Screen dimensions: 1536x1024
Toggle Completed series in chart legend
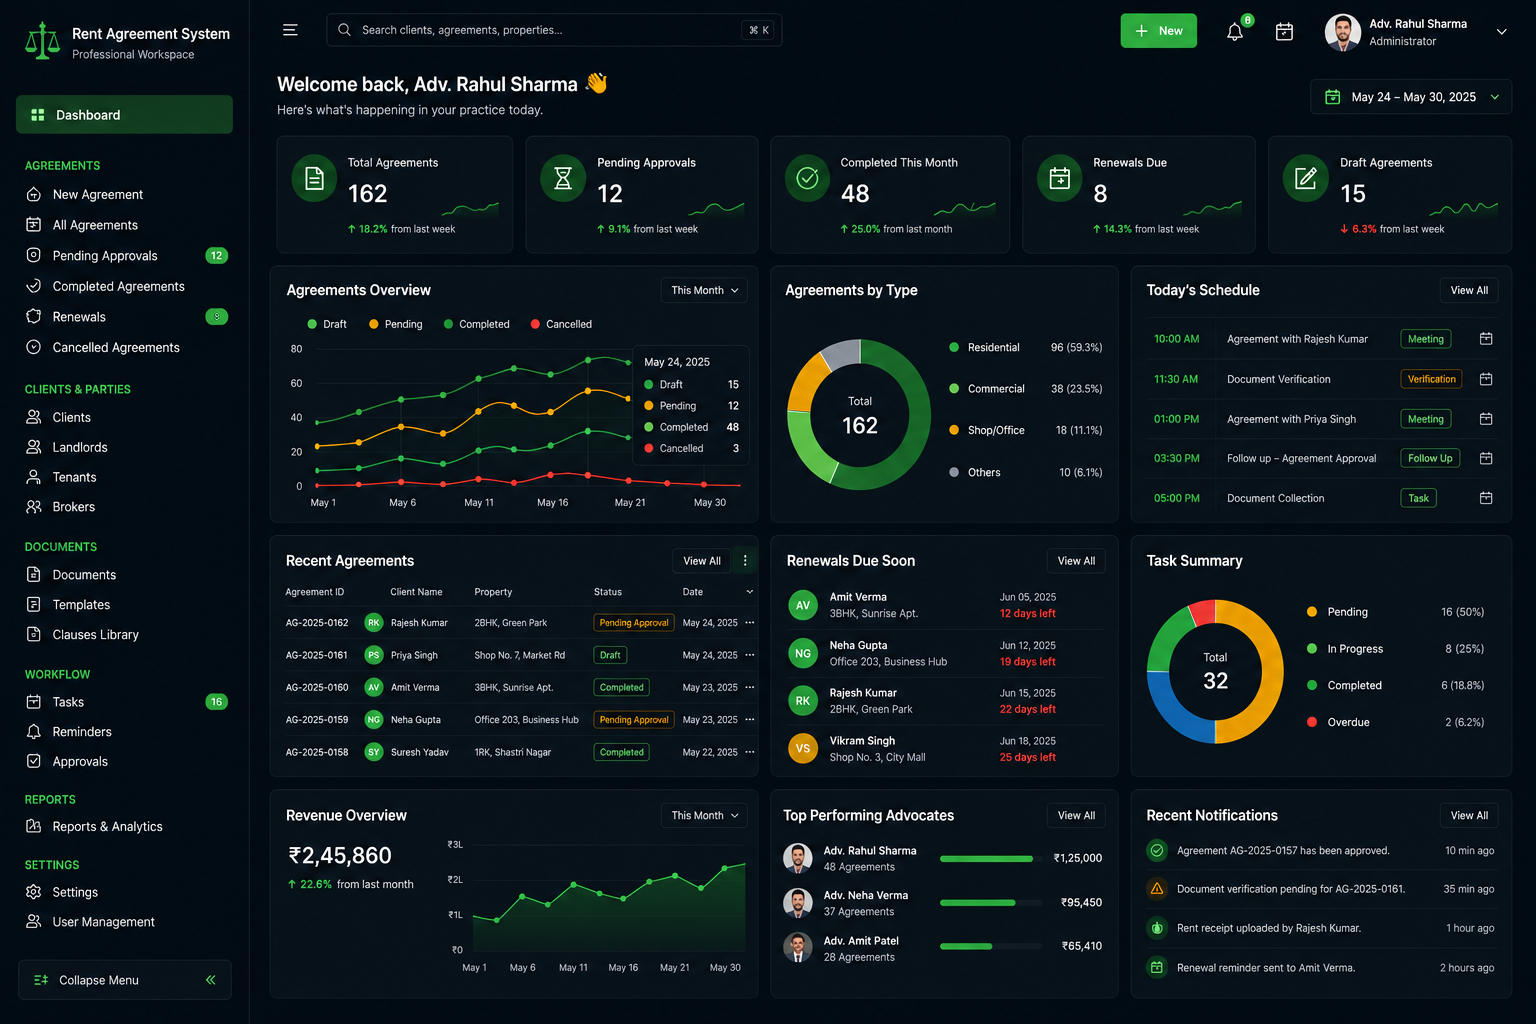point(477,324)
